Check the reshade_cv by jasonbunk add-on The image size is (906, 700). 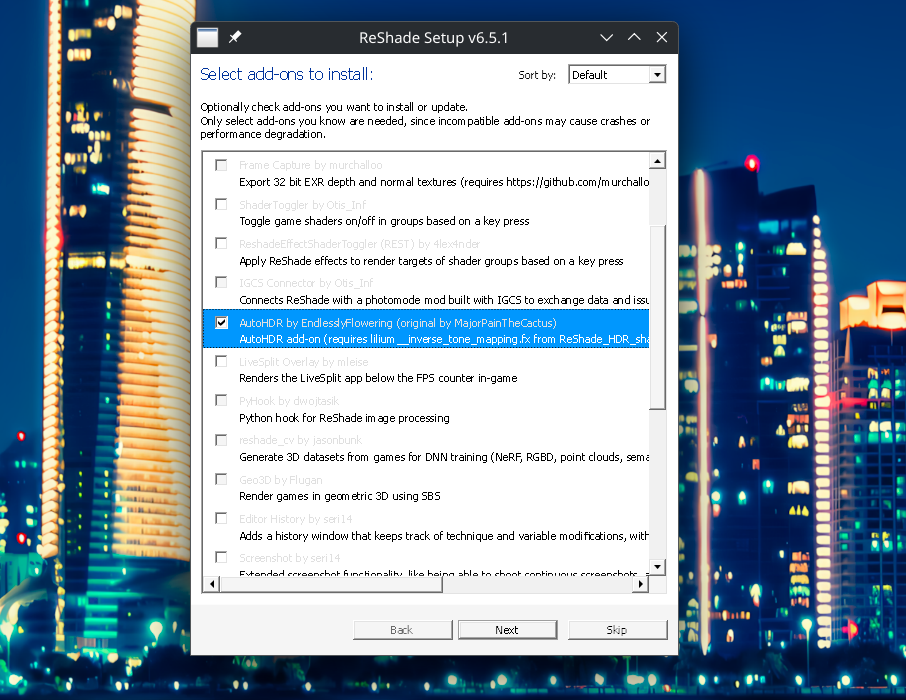221,440
